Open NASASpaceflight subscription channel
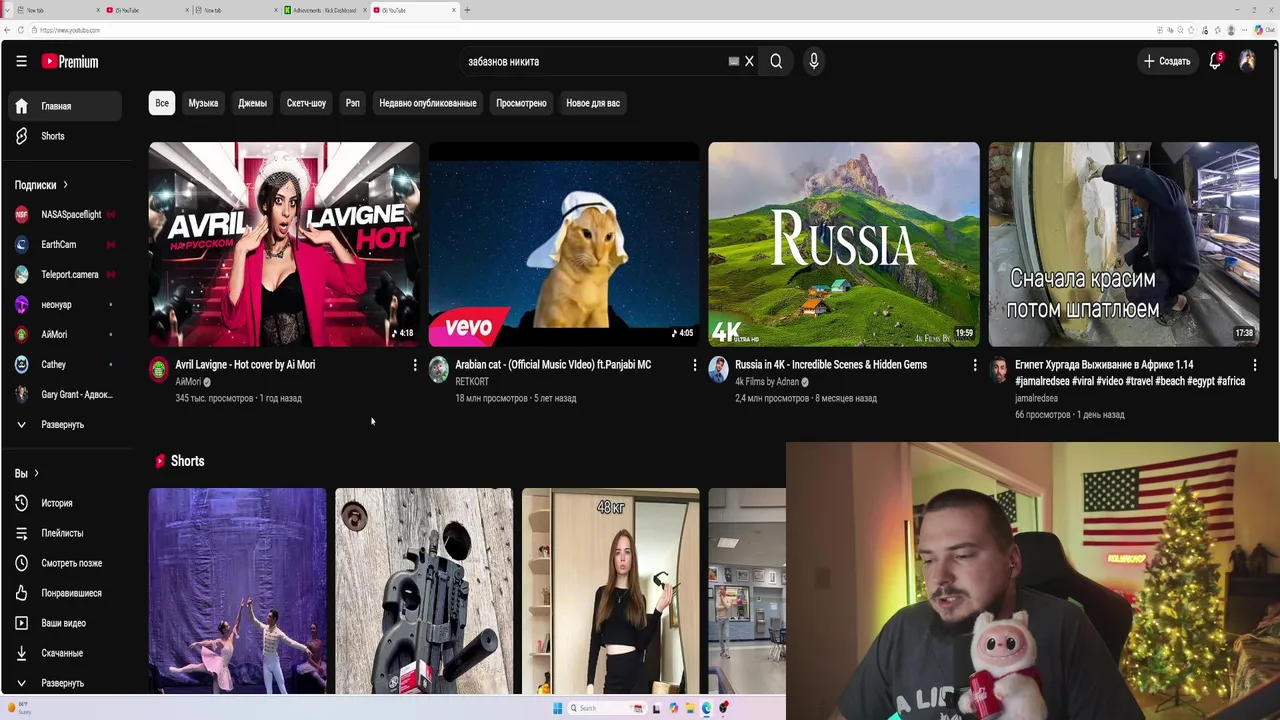Image resolution: width=1280 pixels, height=720 pixels. 66,214
